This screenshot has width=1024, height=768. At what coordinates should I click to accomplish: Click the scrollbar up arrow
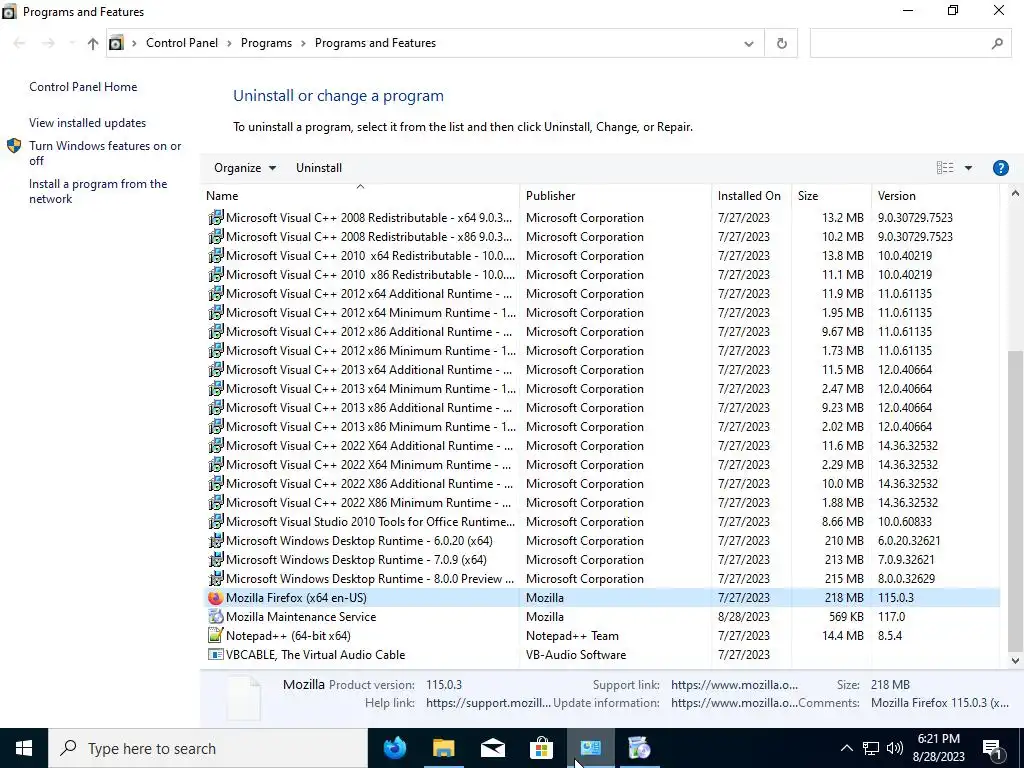(1015, 193)
